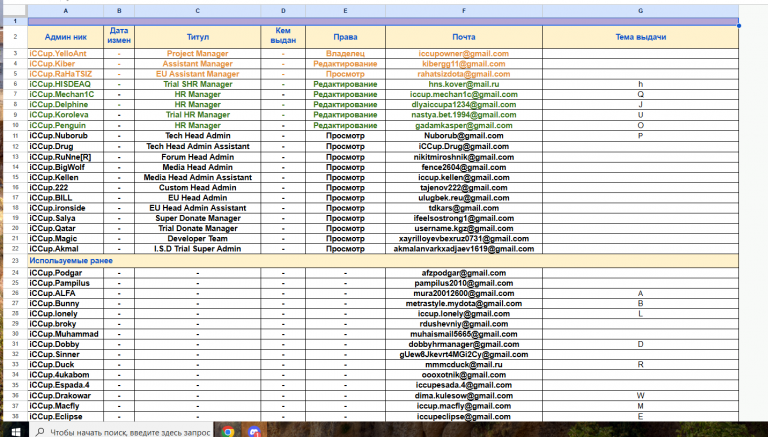Viewport: 768px width, 437px height.
Task: Select column C header
Action: [x=197, y=11]
